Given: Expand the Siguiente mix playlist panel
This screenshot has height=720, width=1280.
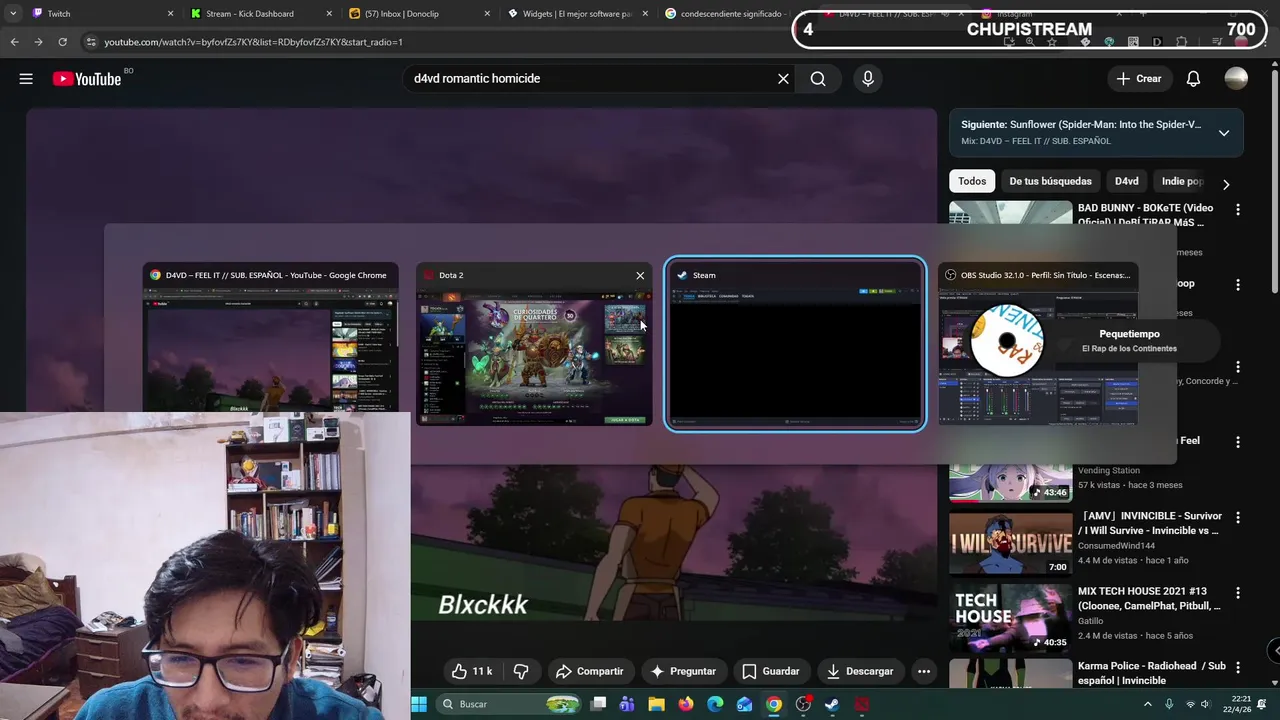Looking at the screenshot, I should pos(1224,133).
